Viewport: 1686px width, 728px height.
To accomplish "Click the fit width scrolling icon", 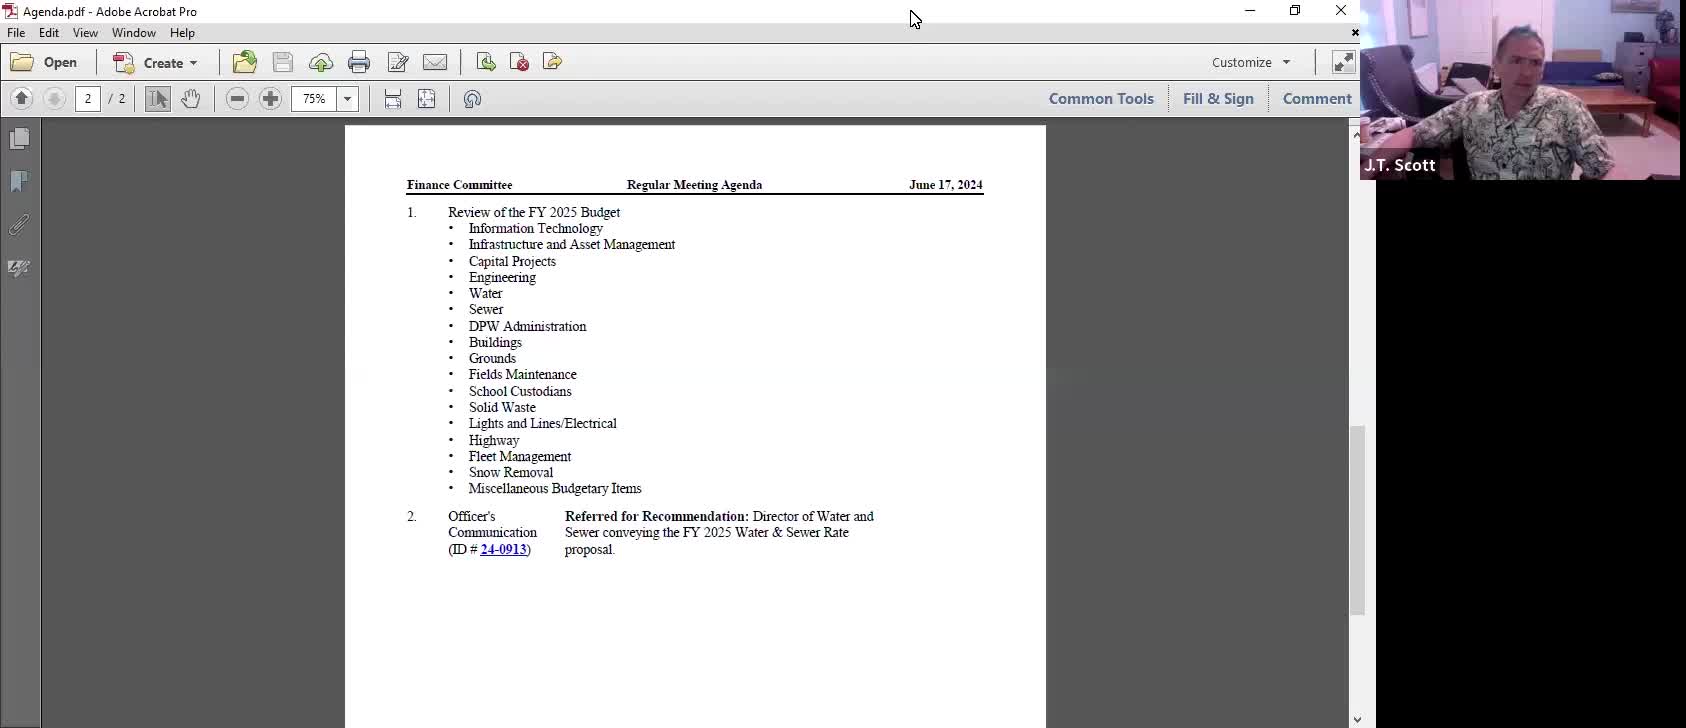I will tap(393, 99).
